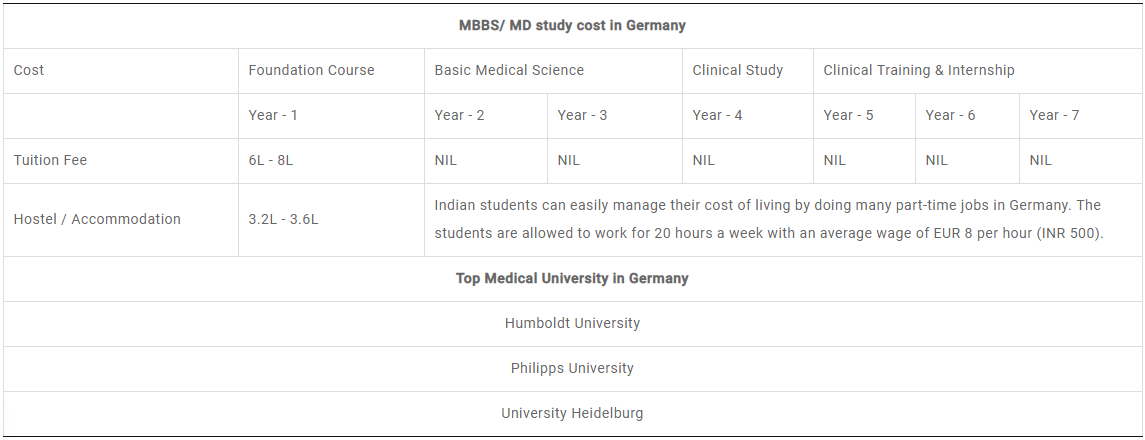
Task: Select University Heidelburg row
Action: pyautogui.click(x=572, y=414)
